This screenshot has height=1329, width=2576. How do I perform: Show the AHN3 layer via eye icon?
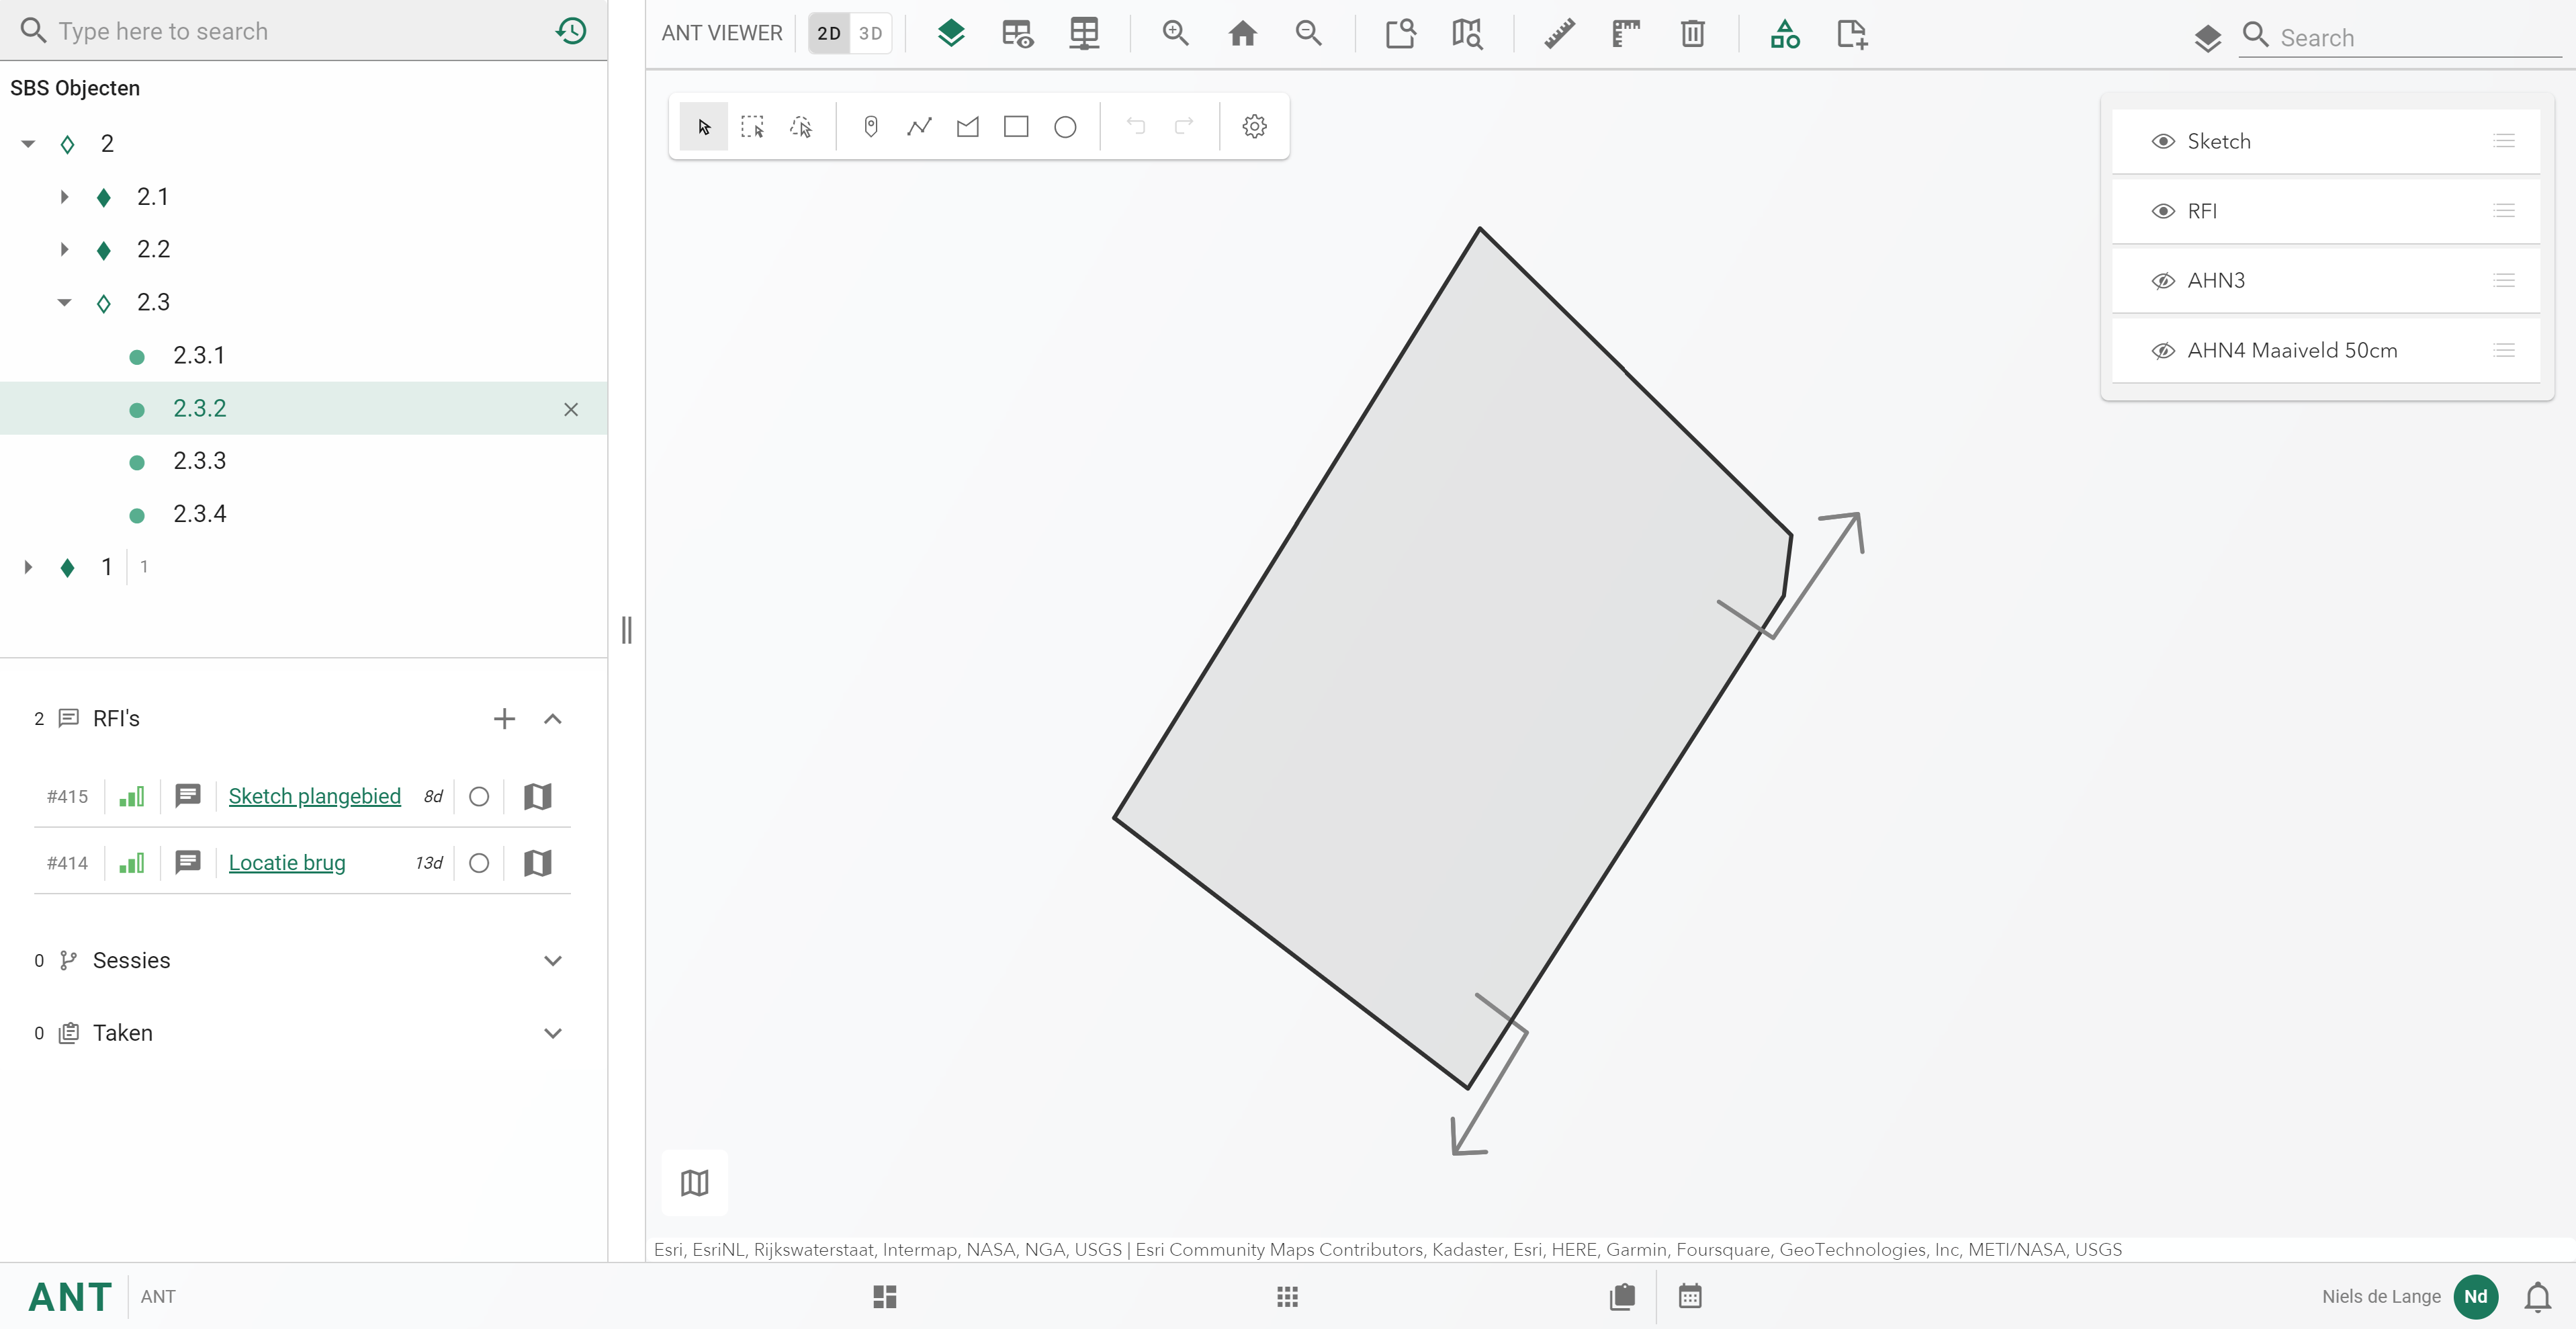2163,281
